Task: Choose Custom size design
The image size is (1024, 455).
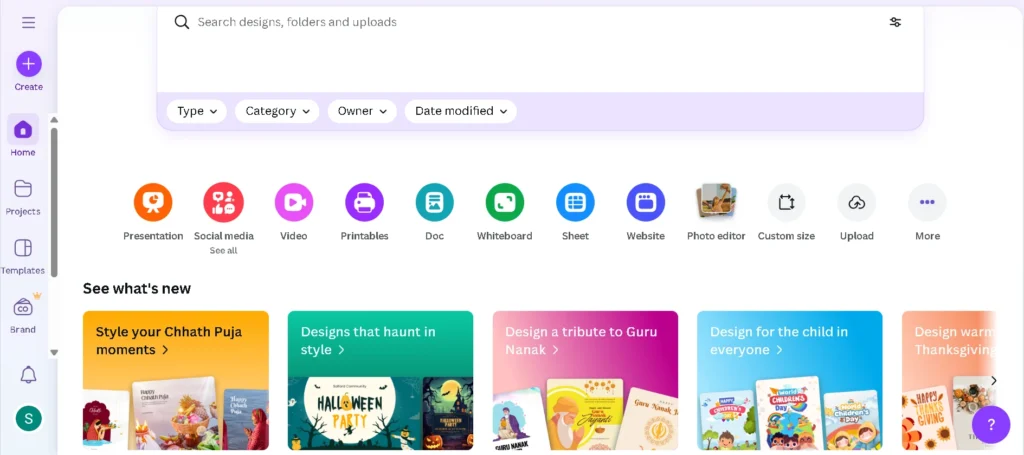Action: click(786, 213)
